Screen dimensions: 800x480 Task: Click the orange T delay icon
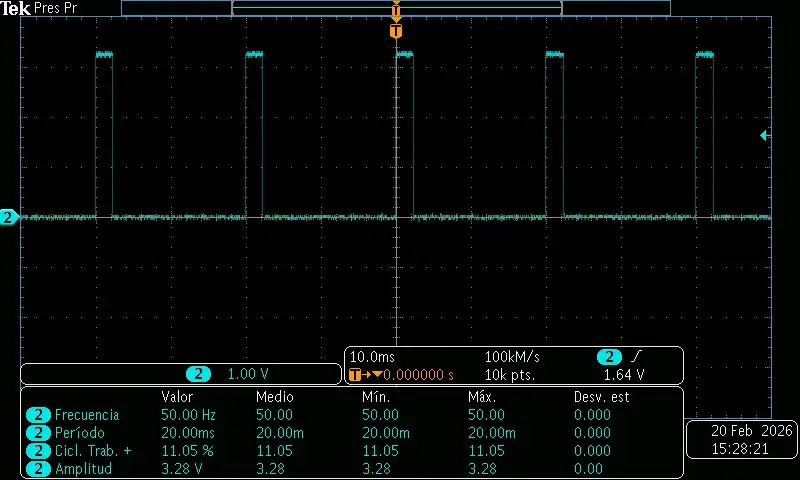pyautogui.click(x=355, y=375)
